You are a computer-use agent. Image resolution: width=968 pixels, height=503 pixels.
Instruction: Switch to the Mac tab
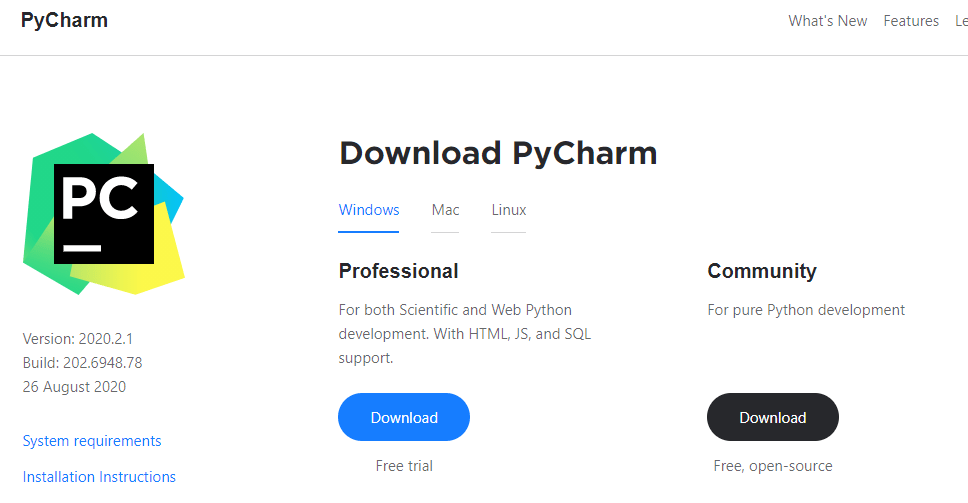[x=445, y=210]
